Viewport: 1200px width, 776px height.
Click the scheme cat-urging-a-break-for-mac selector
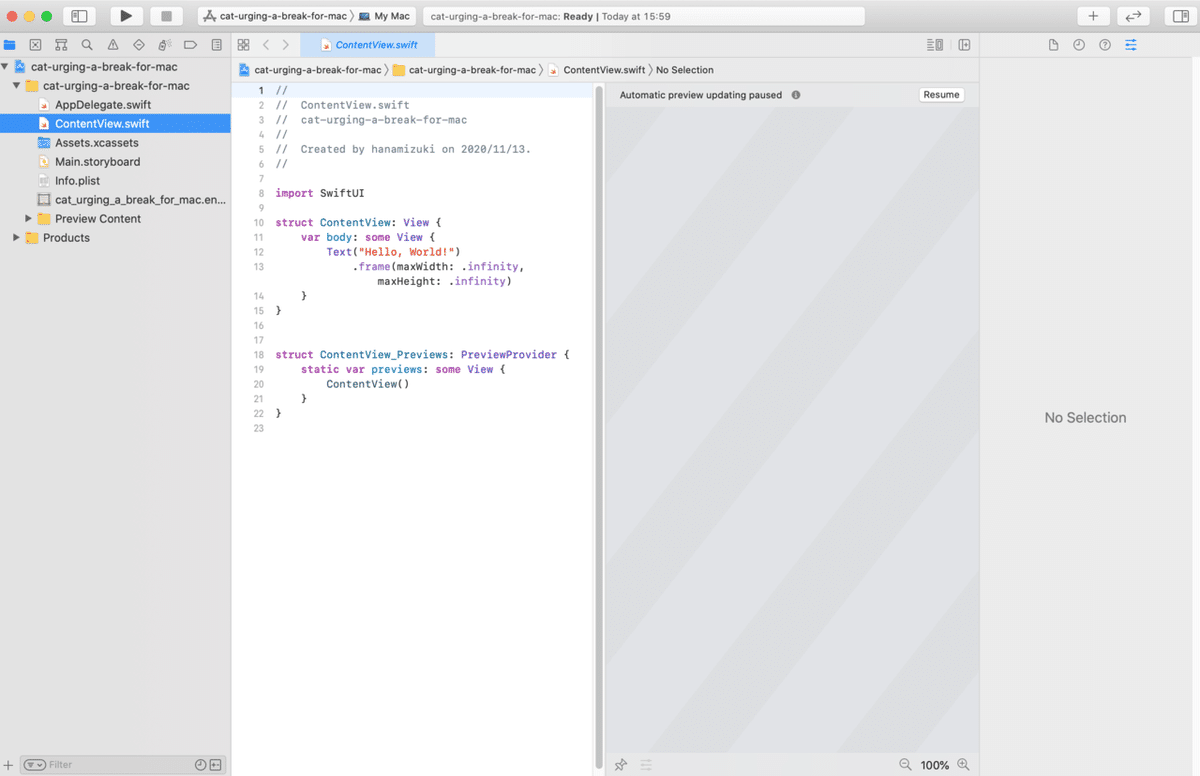276,16
